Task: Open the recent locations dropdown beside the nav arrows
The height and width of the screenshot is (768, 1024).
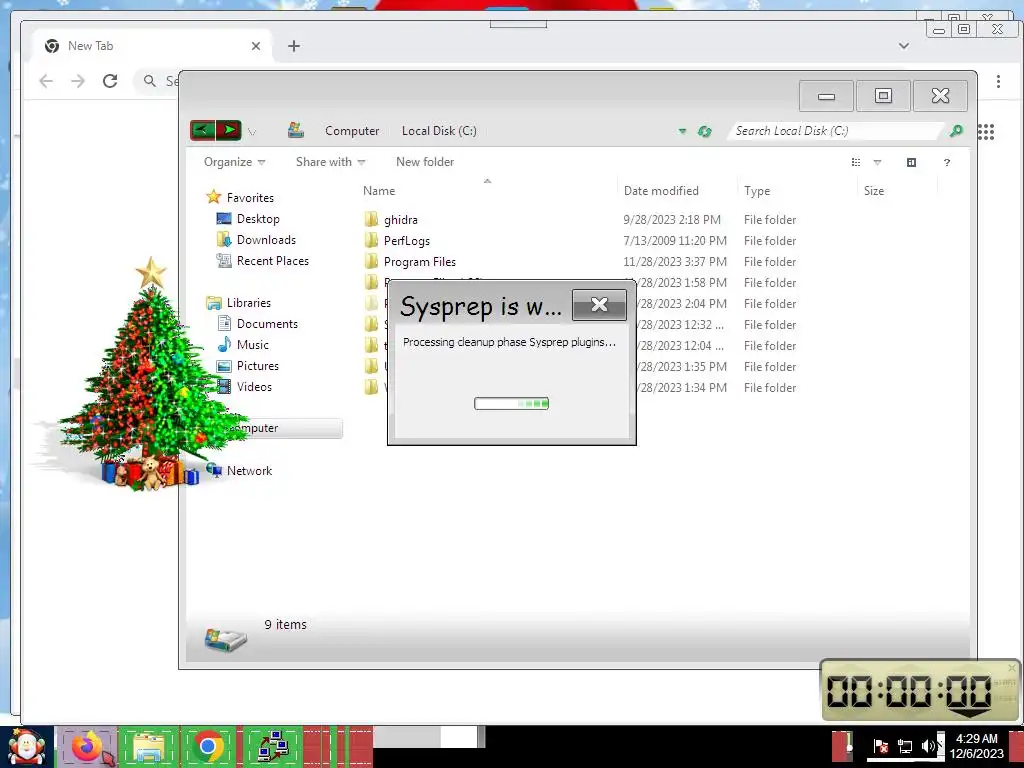Action: pyautogui.click(x=252, y=132)
